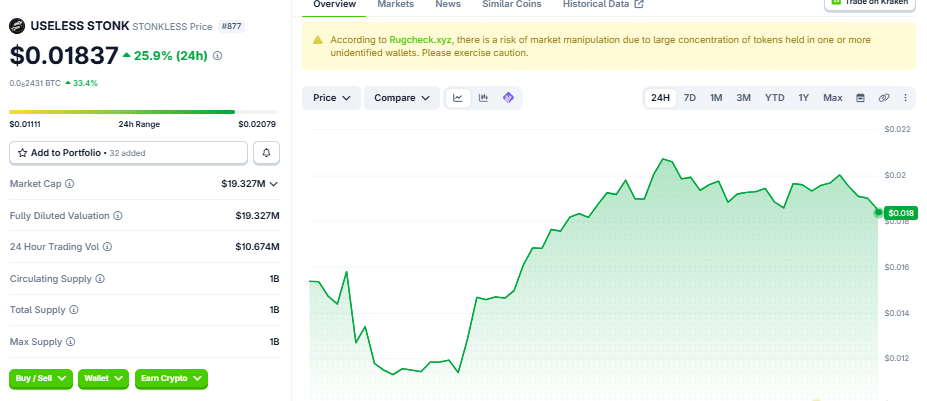
Task: Open the calendar date range picker
Action: [x=860, y=98]
